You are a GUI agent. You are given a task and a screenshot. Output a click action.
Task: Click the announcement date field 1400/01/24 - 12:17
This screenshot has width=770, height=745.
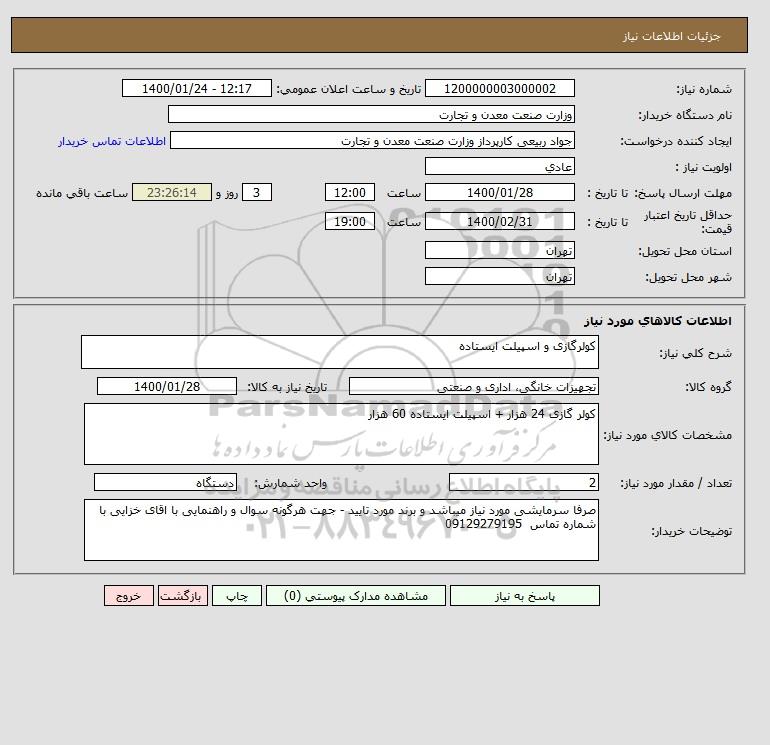(x=197, y=88)
